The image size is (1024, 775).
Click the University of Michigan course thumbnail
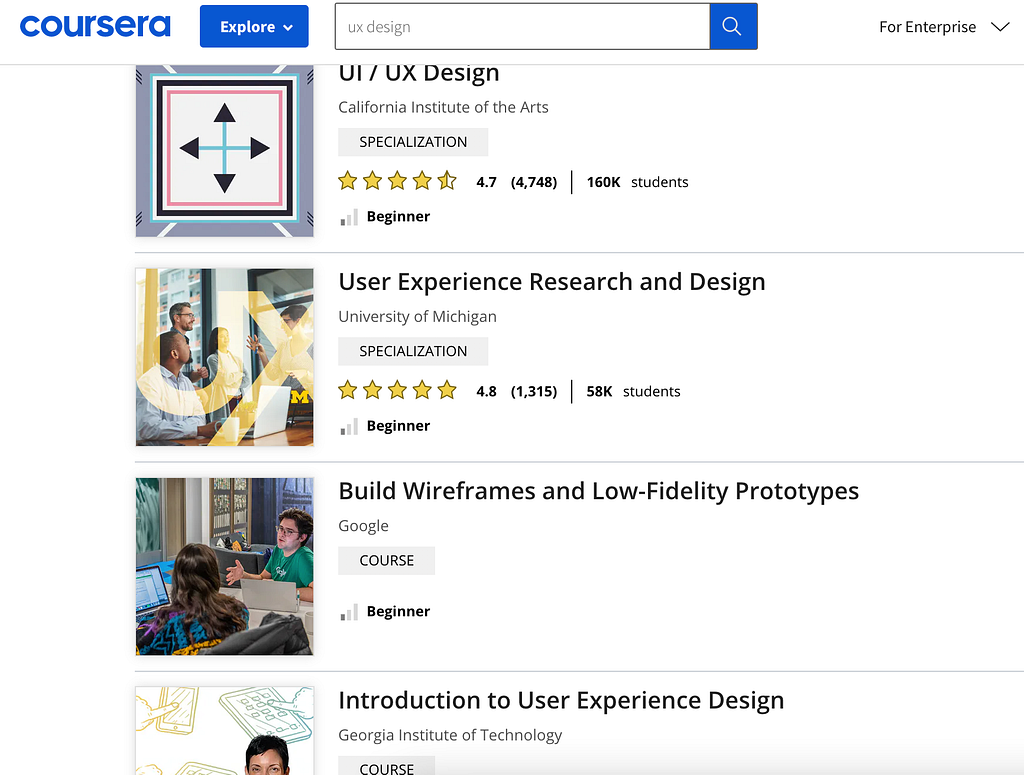225,357
